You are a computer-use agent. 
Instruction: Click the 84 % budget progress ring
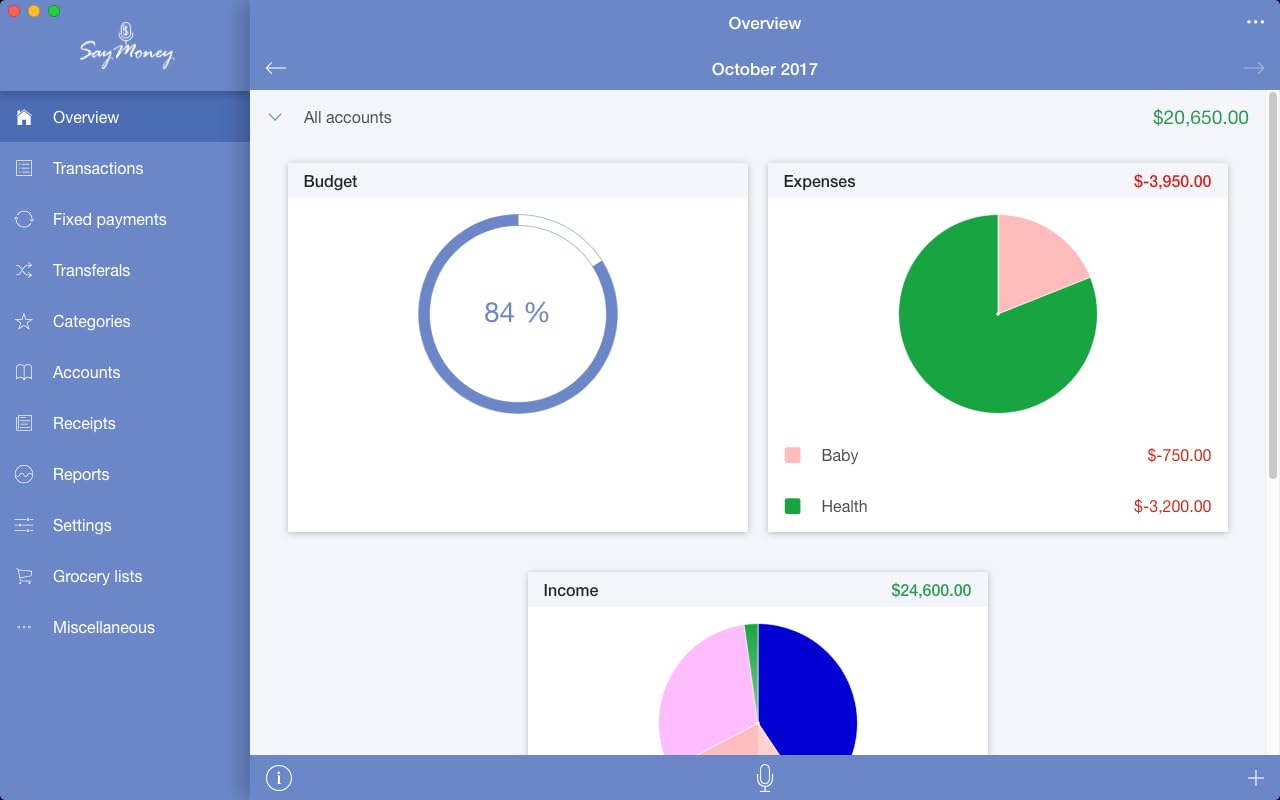click(x=518, y=313)
